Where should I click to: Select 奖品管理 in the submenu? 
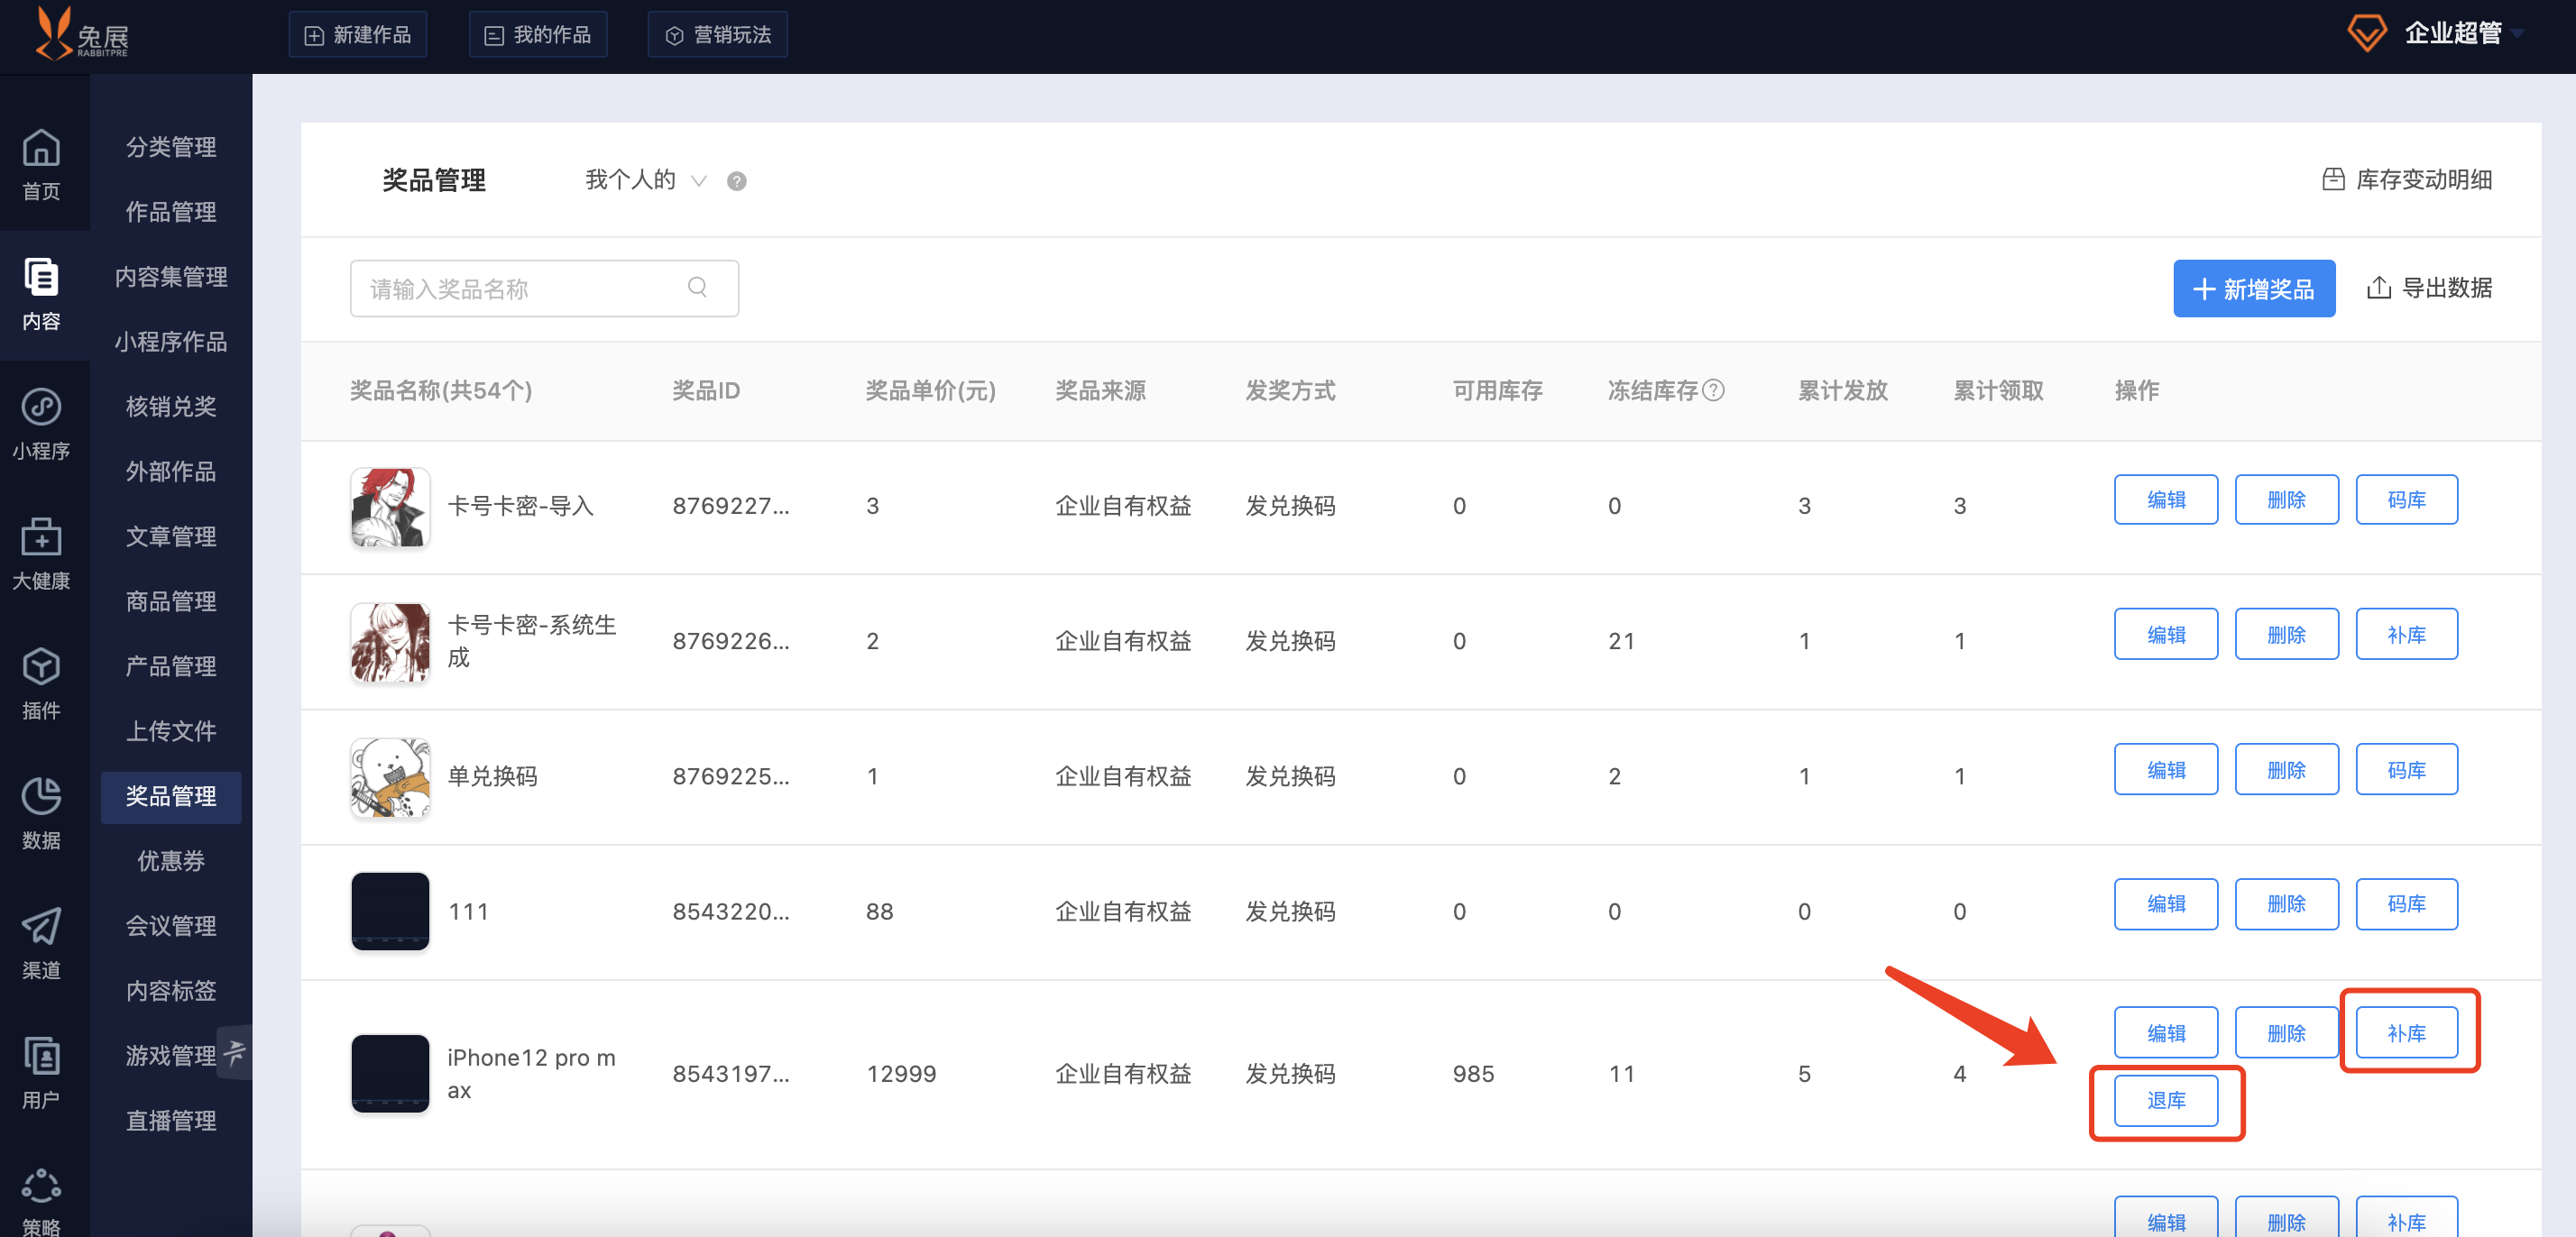pos(171,797)
